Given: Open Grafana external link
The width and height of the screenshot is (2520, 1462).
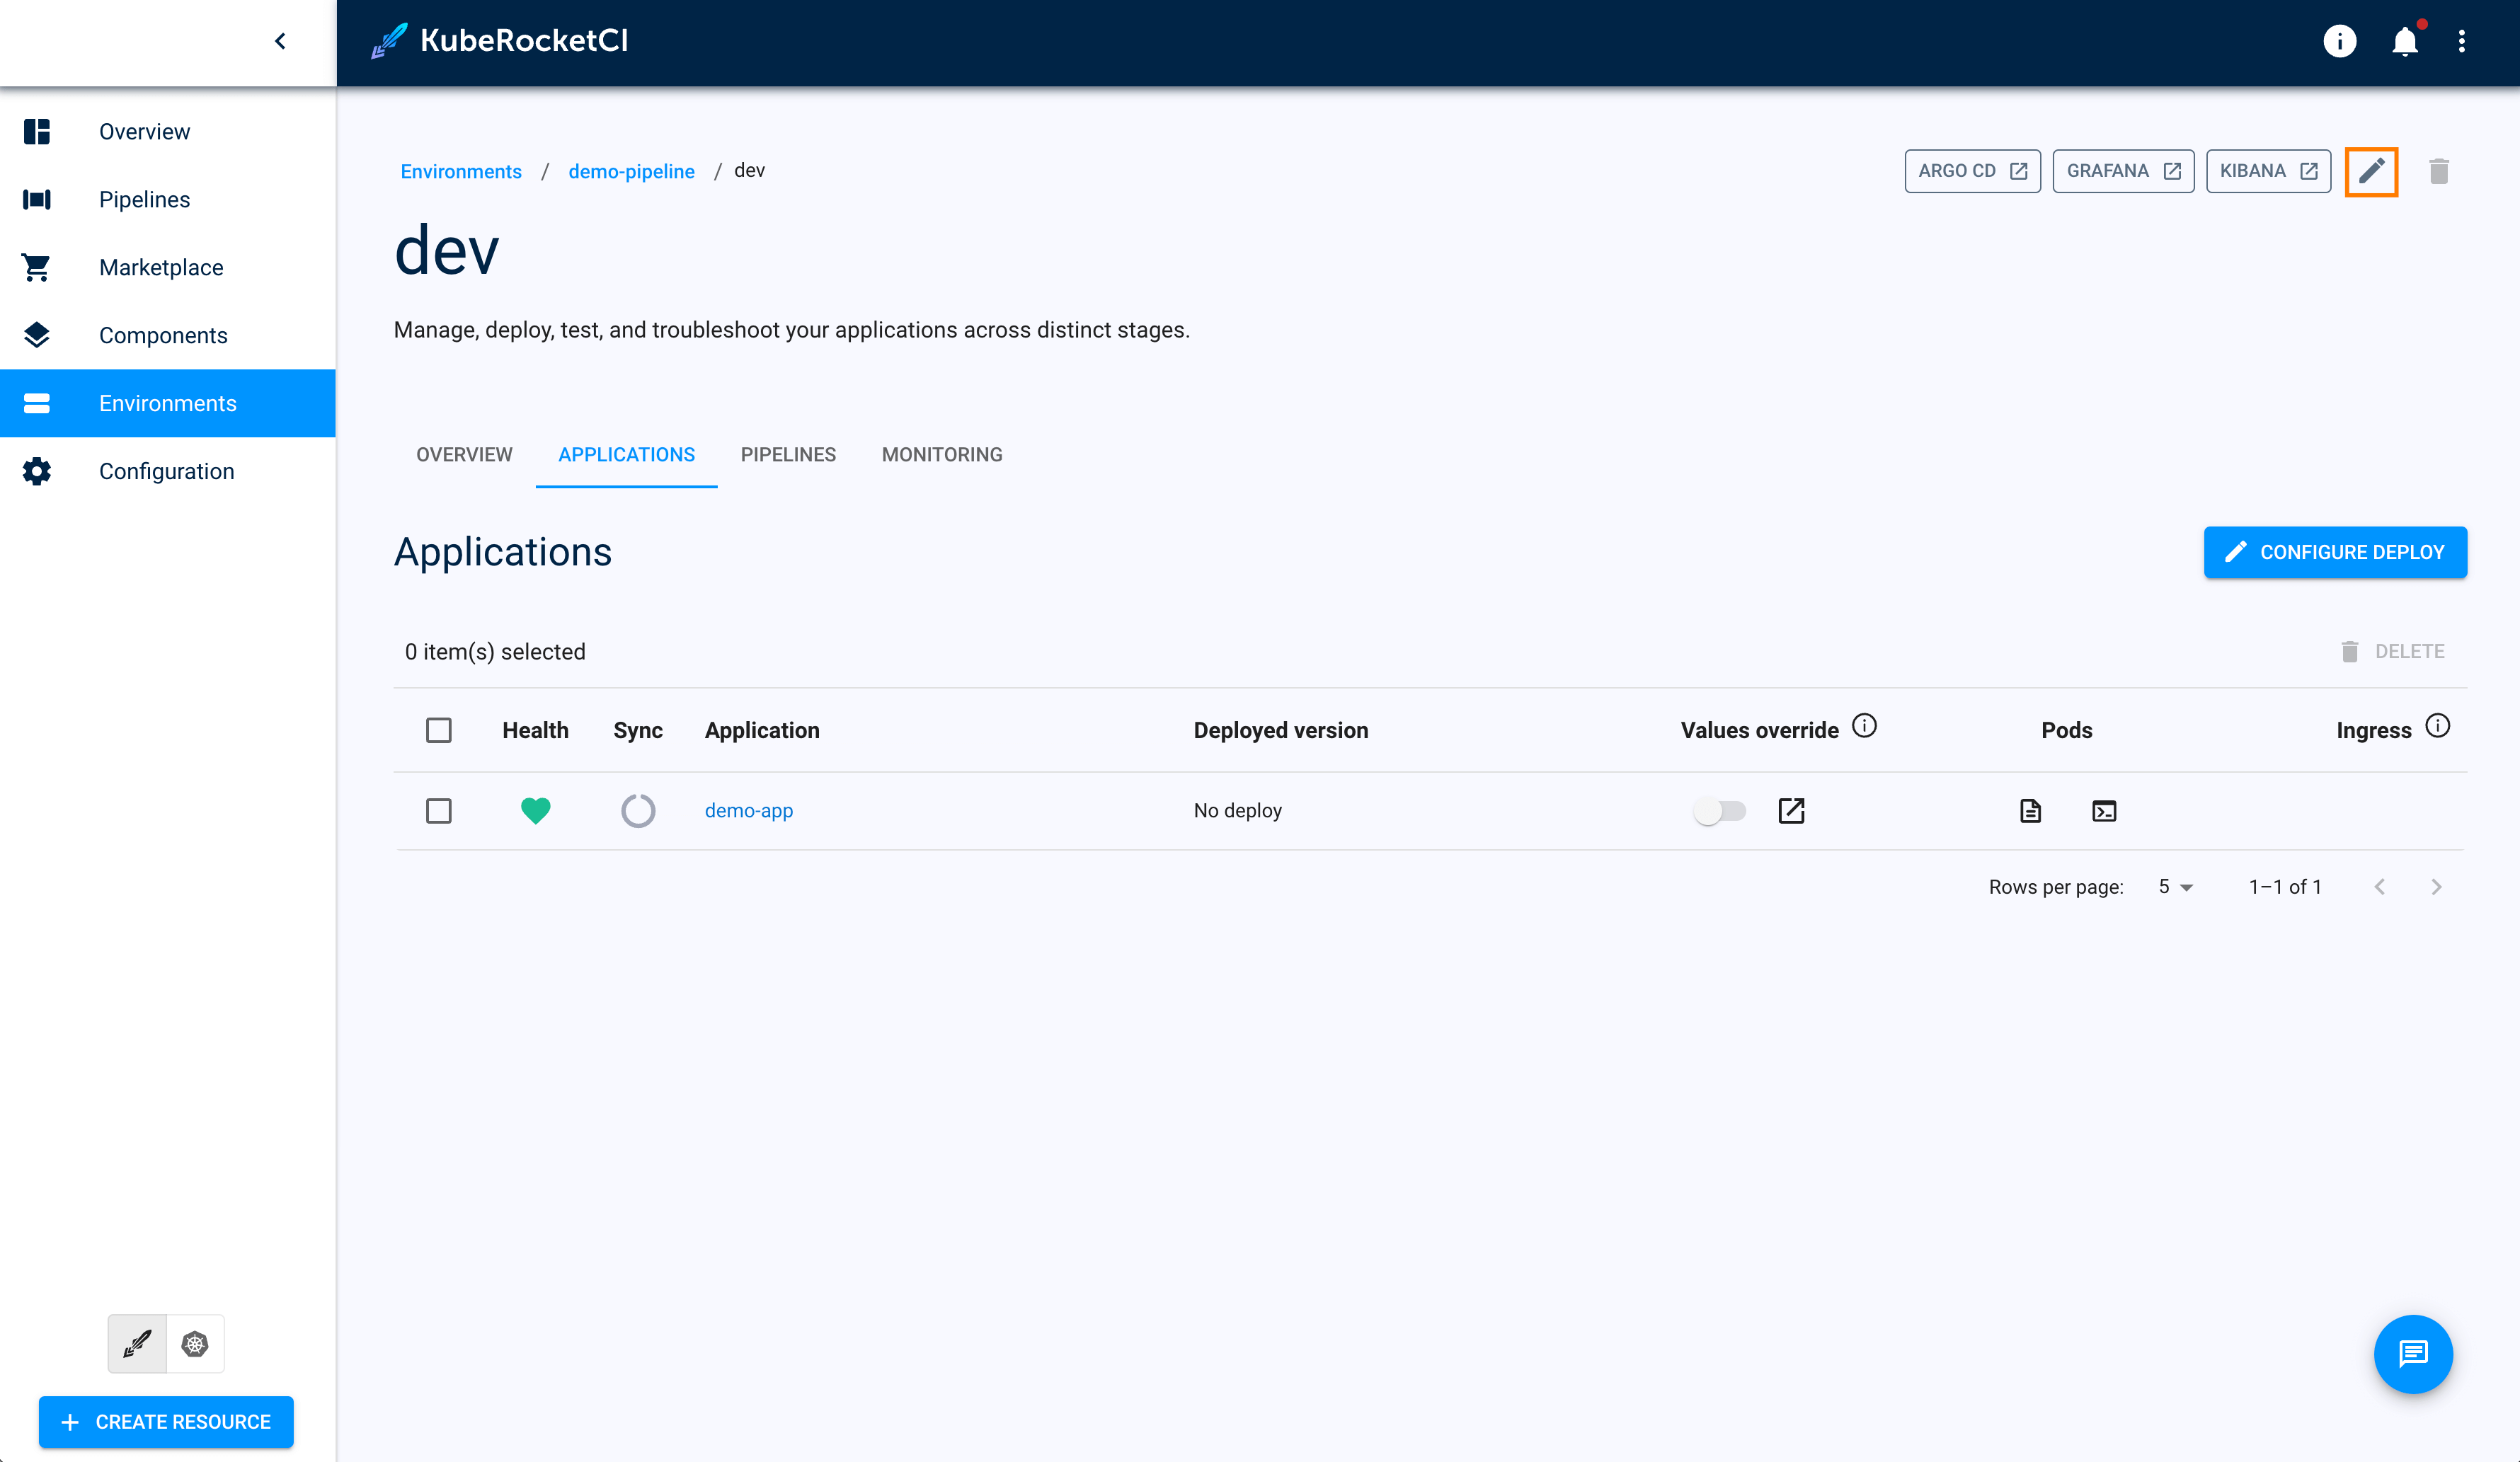Looking at the screenshot, I should [x=2121, y=171].
